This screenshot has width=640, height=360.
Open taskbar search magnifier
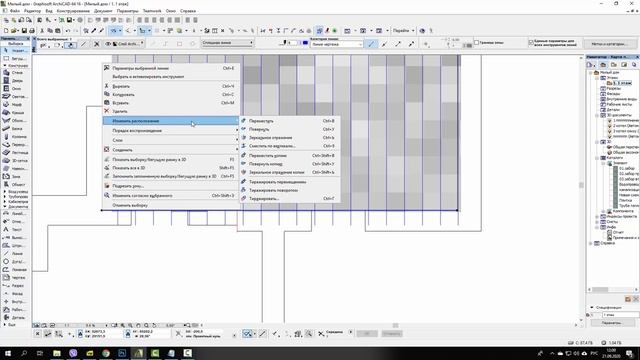(24, 353)
